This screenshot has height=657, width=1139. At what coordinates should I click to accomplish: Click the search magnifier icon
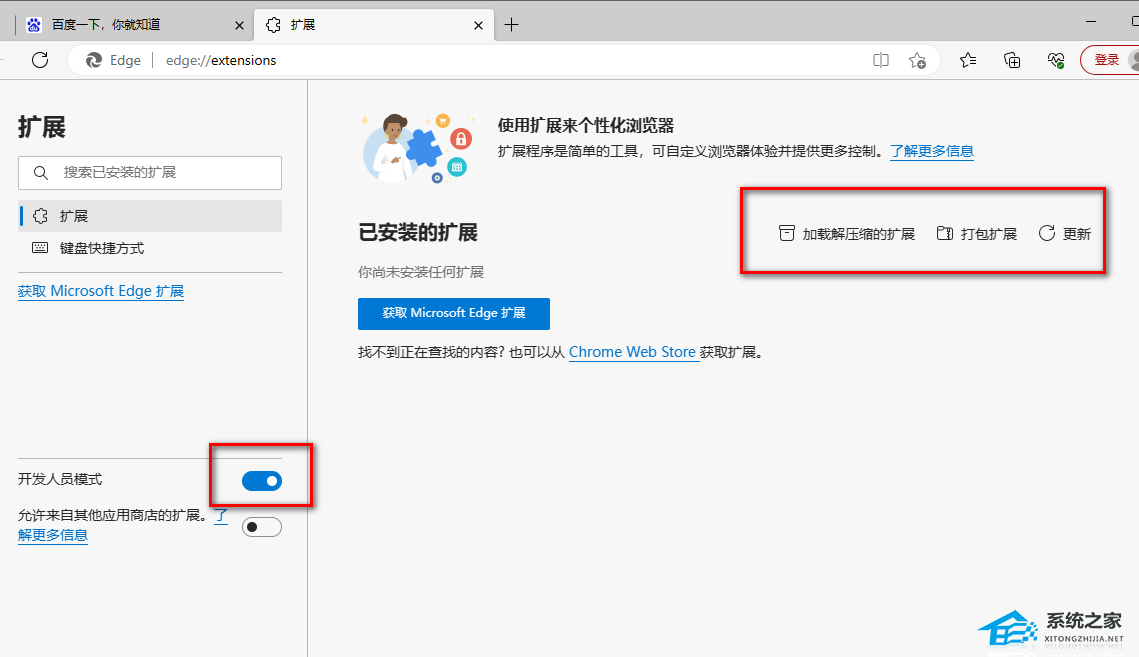(x=41, y=173)
